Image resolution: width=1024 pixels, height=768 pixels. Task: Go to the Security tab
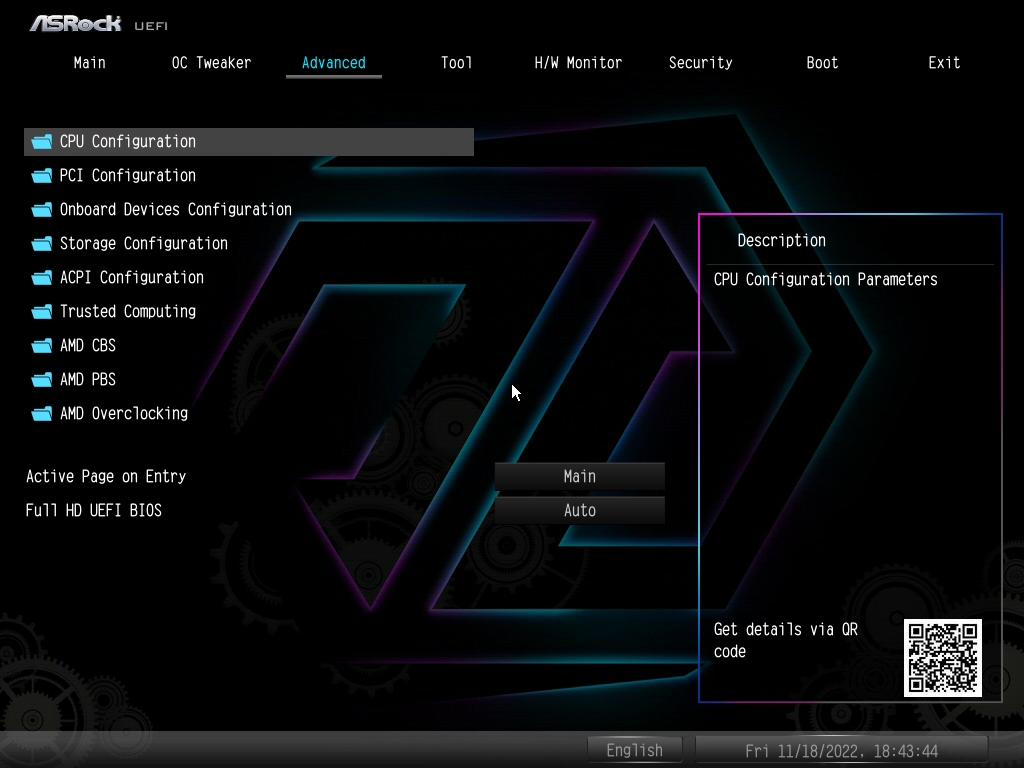(x=700, y=63)
